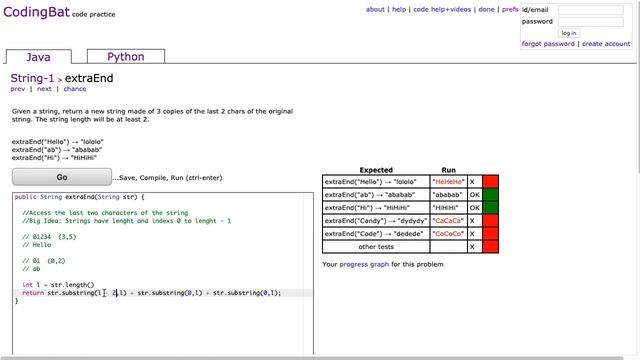This screenshot has width=640, height=360.
Task: Click the extraEnd("Hello") example text
Action: tap(58, 142)
